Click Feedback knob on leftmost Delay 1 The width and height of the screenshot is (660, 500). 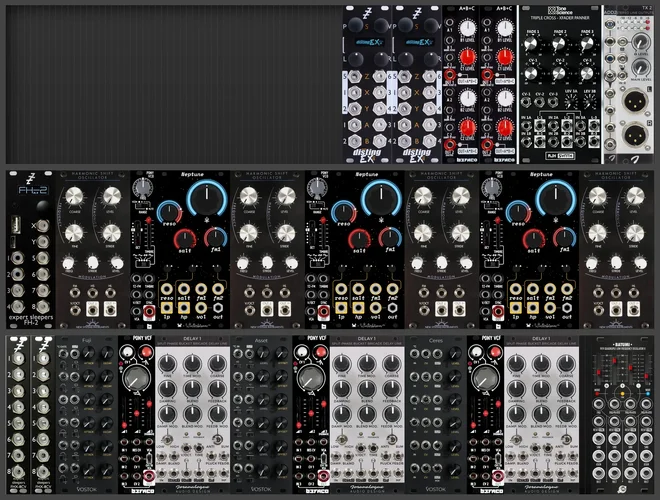coord(218,389)
